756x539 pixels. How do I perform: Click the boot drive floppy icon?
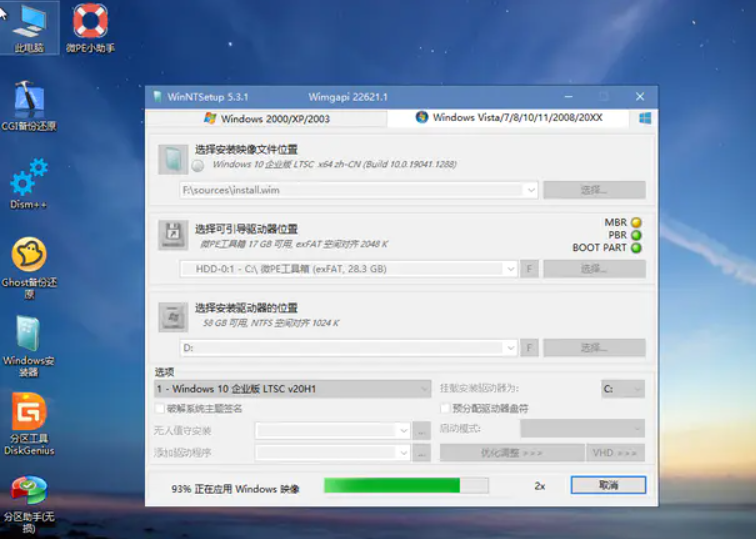(173, 235)
